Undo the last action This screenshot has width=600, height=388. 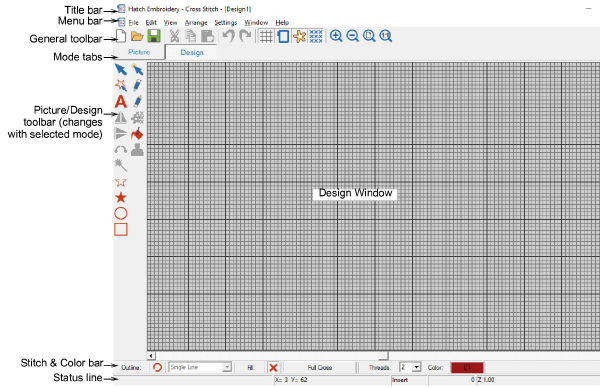coord(228,36)
